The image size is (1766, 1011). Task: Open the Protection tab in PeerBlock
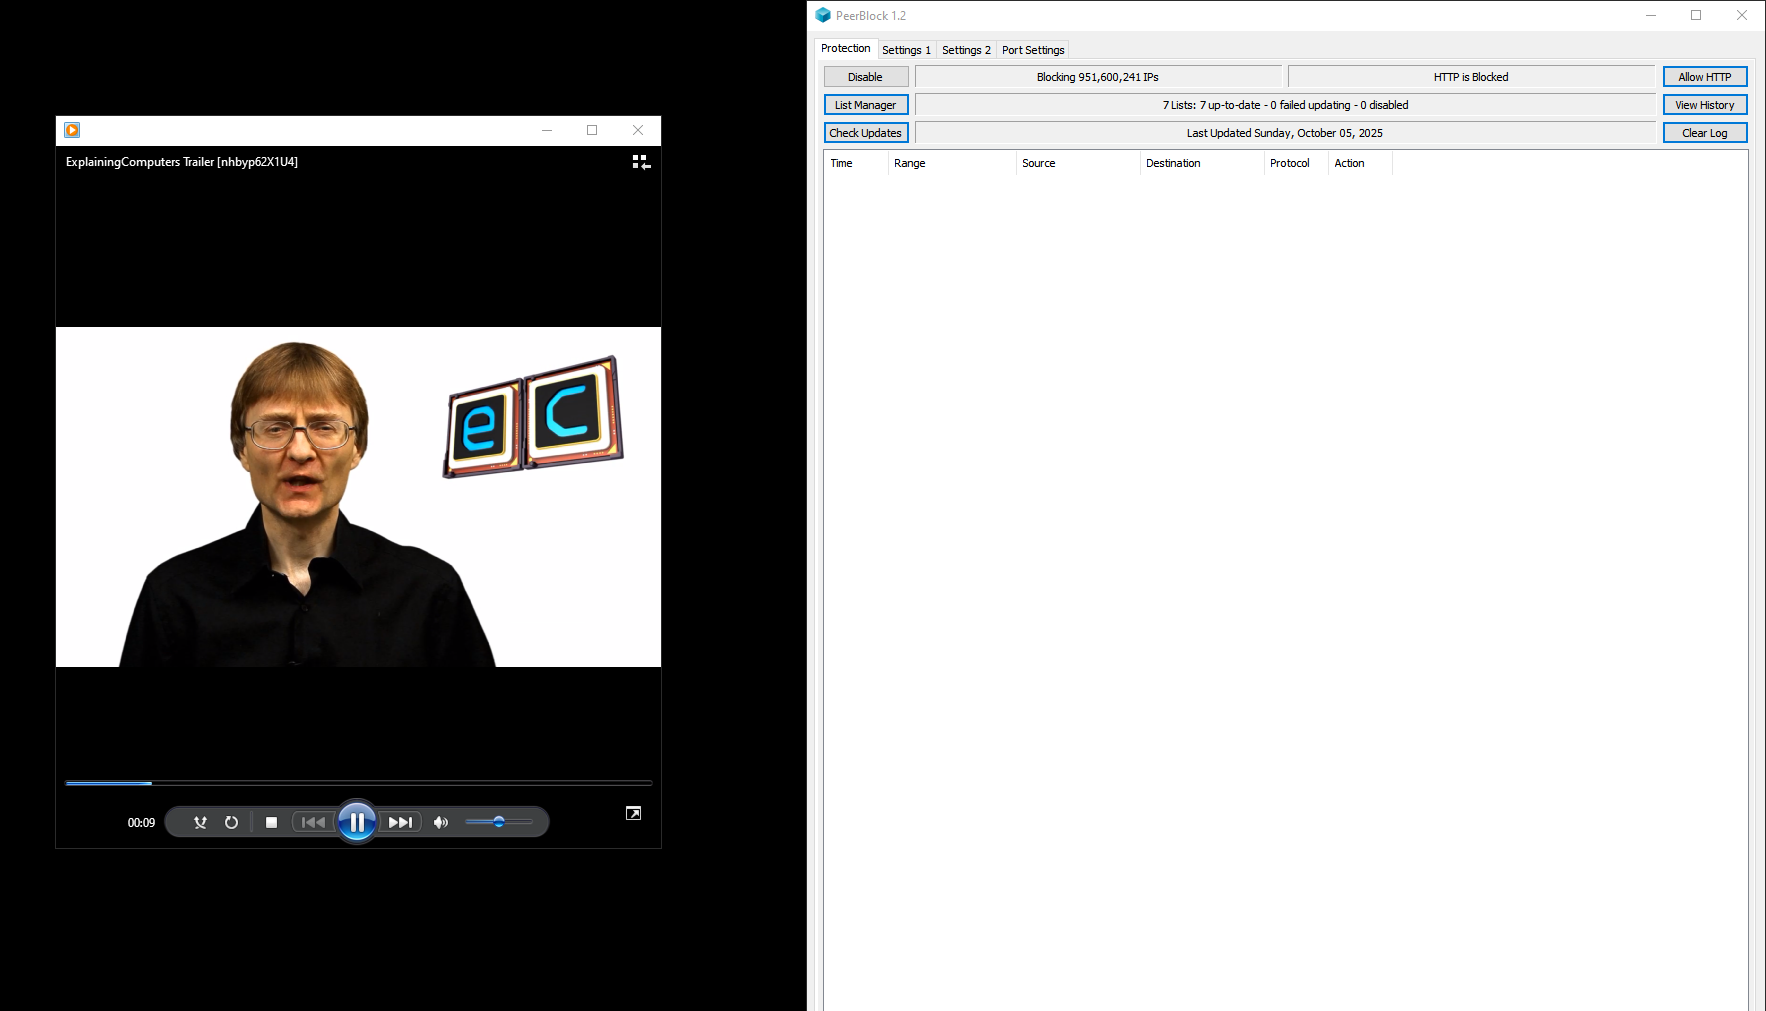(845, 48)
